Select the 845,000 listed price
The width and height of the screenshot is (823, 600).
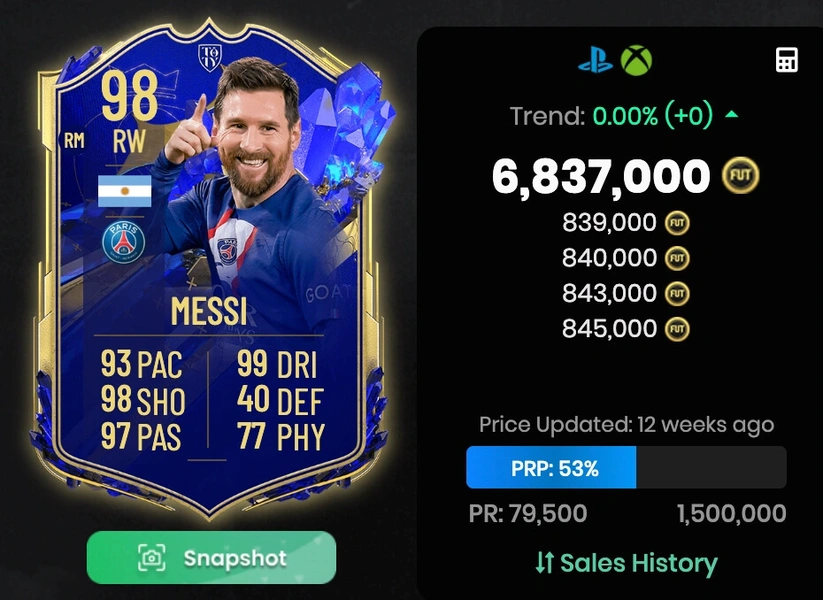(609, 329)
